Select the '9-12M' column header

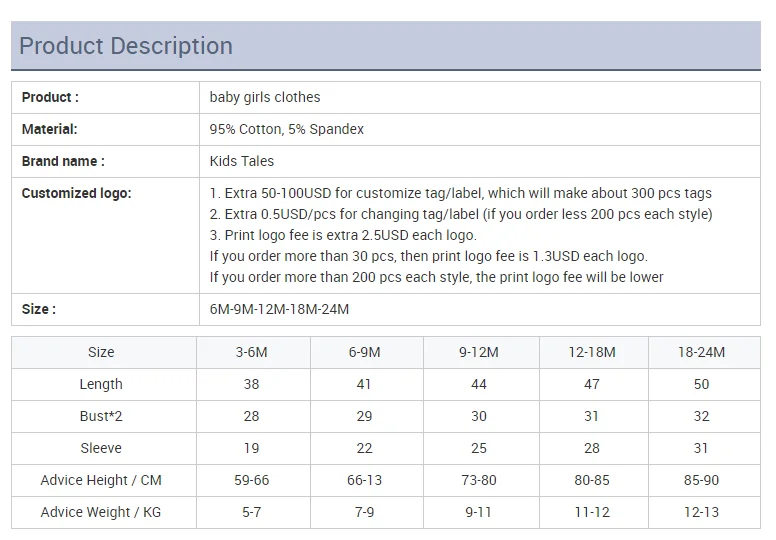479,352
